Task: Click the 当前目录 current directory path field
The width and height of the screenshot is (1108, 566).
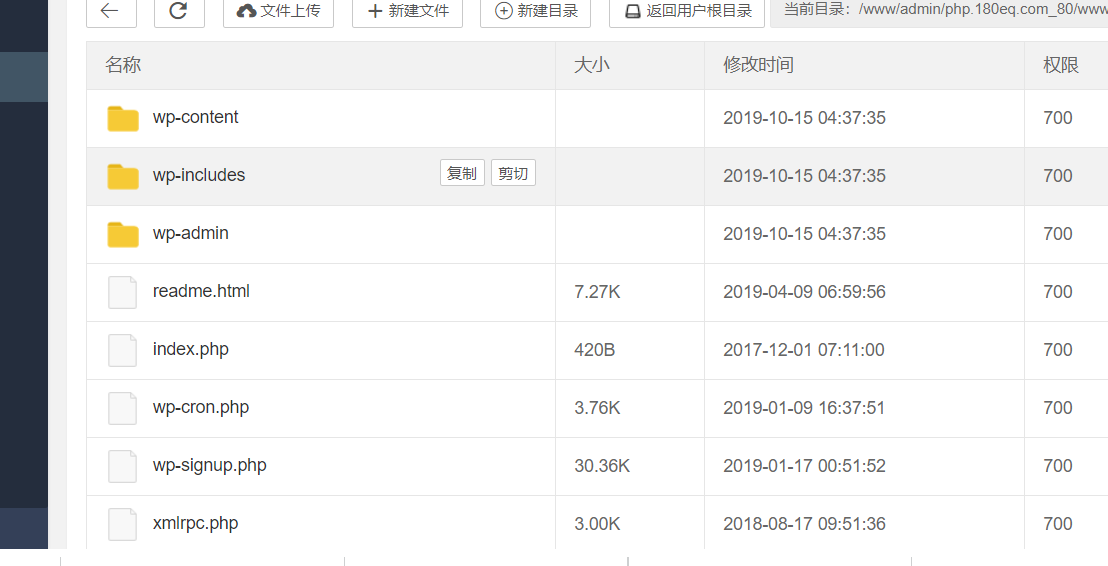Action: click(x=940, y=11)
